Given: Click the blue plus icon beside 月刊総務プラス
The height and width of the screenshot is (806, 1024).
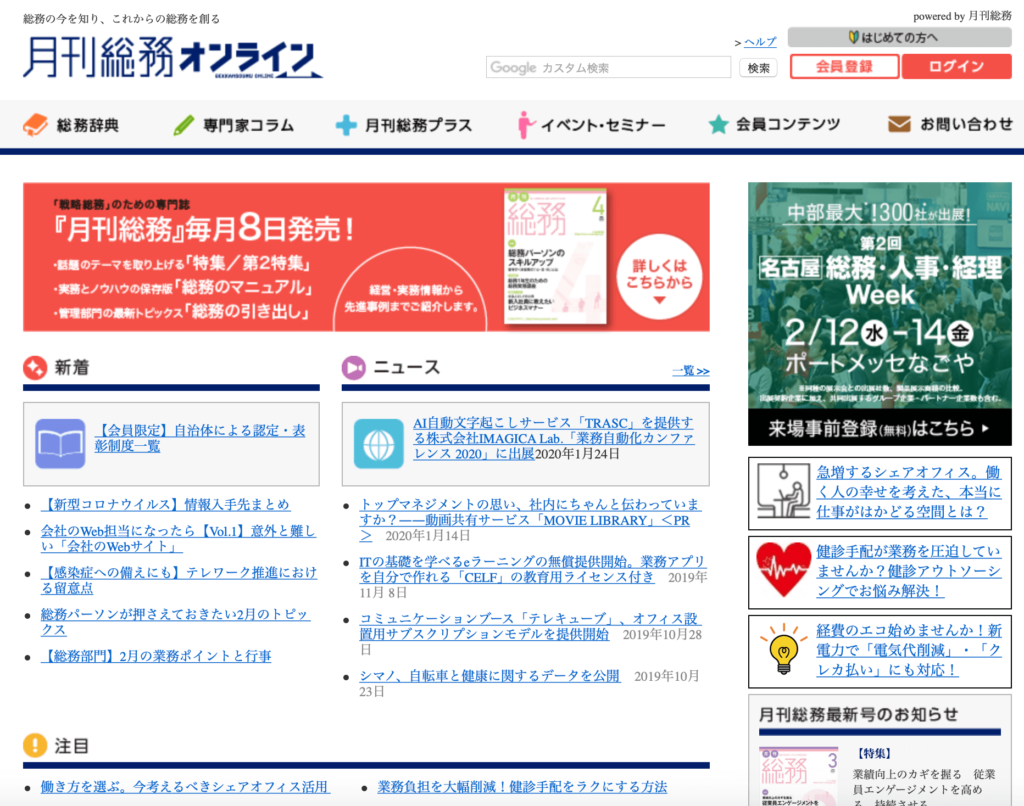Looking at the screenshot, I should pos(345,125).
